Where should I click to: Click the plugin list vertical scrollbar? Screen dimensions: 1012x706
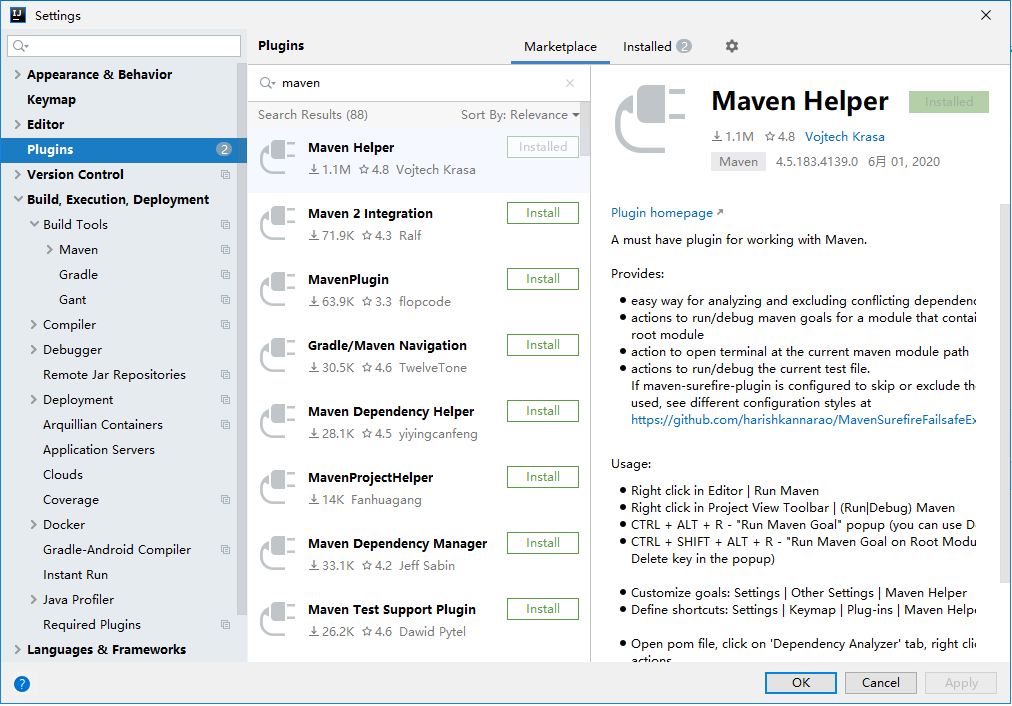585,129
